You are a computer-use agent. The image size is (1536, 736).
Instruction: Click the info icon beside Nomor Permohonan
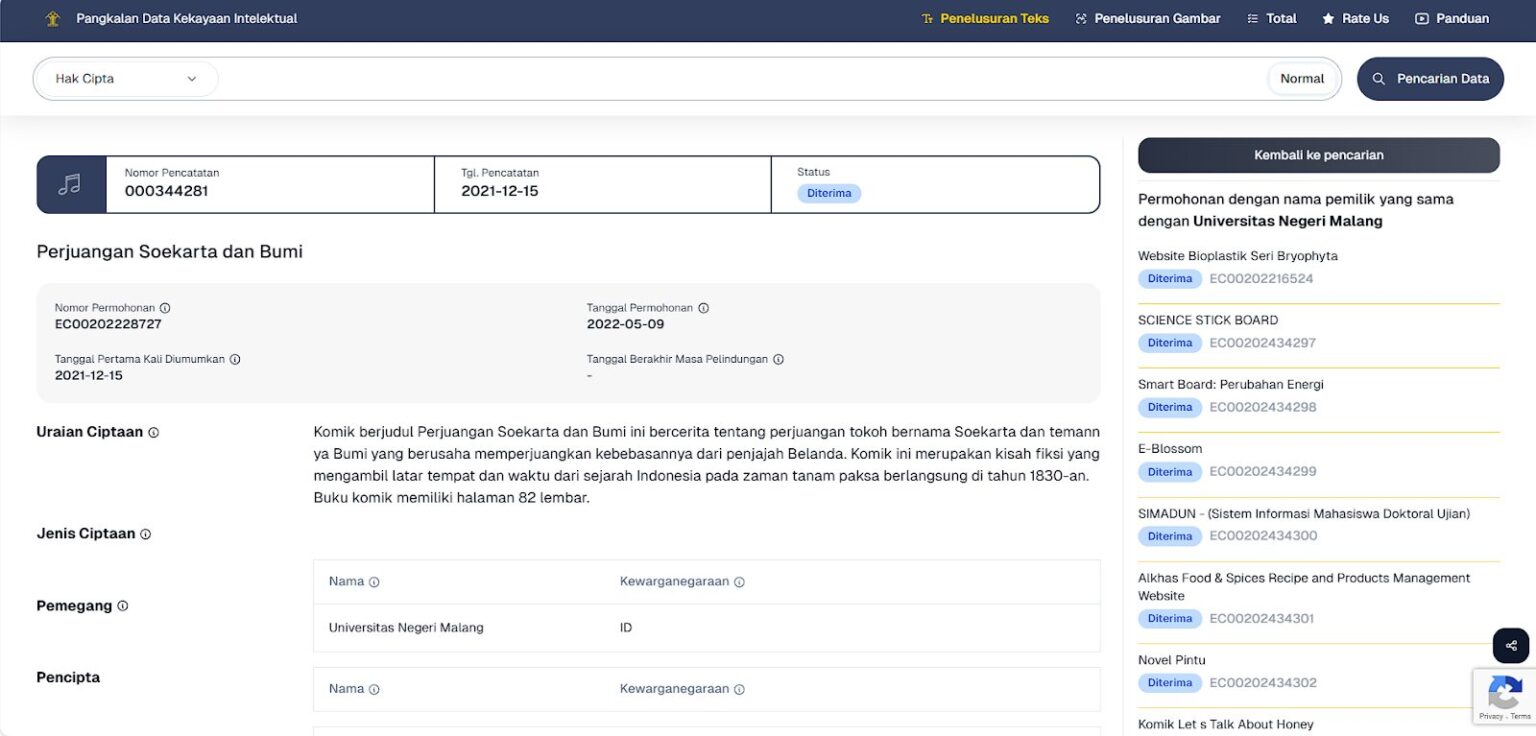165,307
